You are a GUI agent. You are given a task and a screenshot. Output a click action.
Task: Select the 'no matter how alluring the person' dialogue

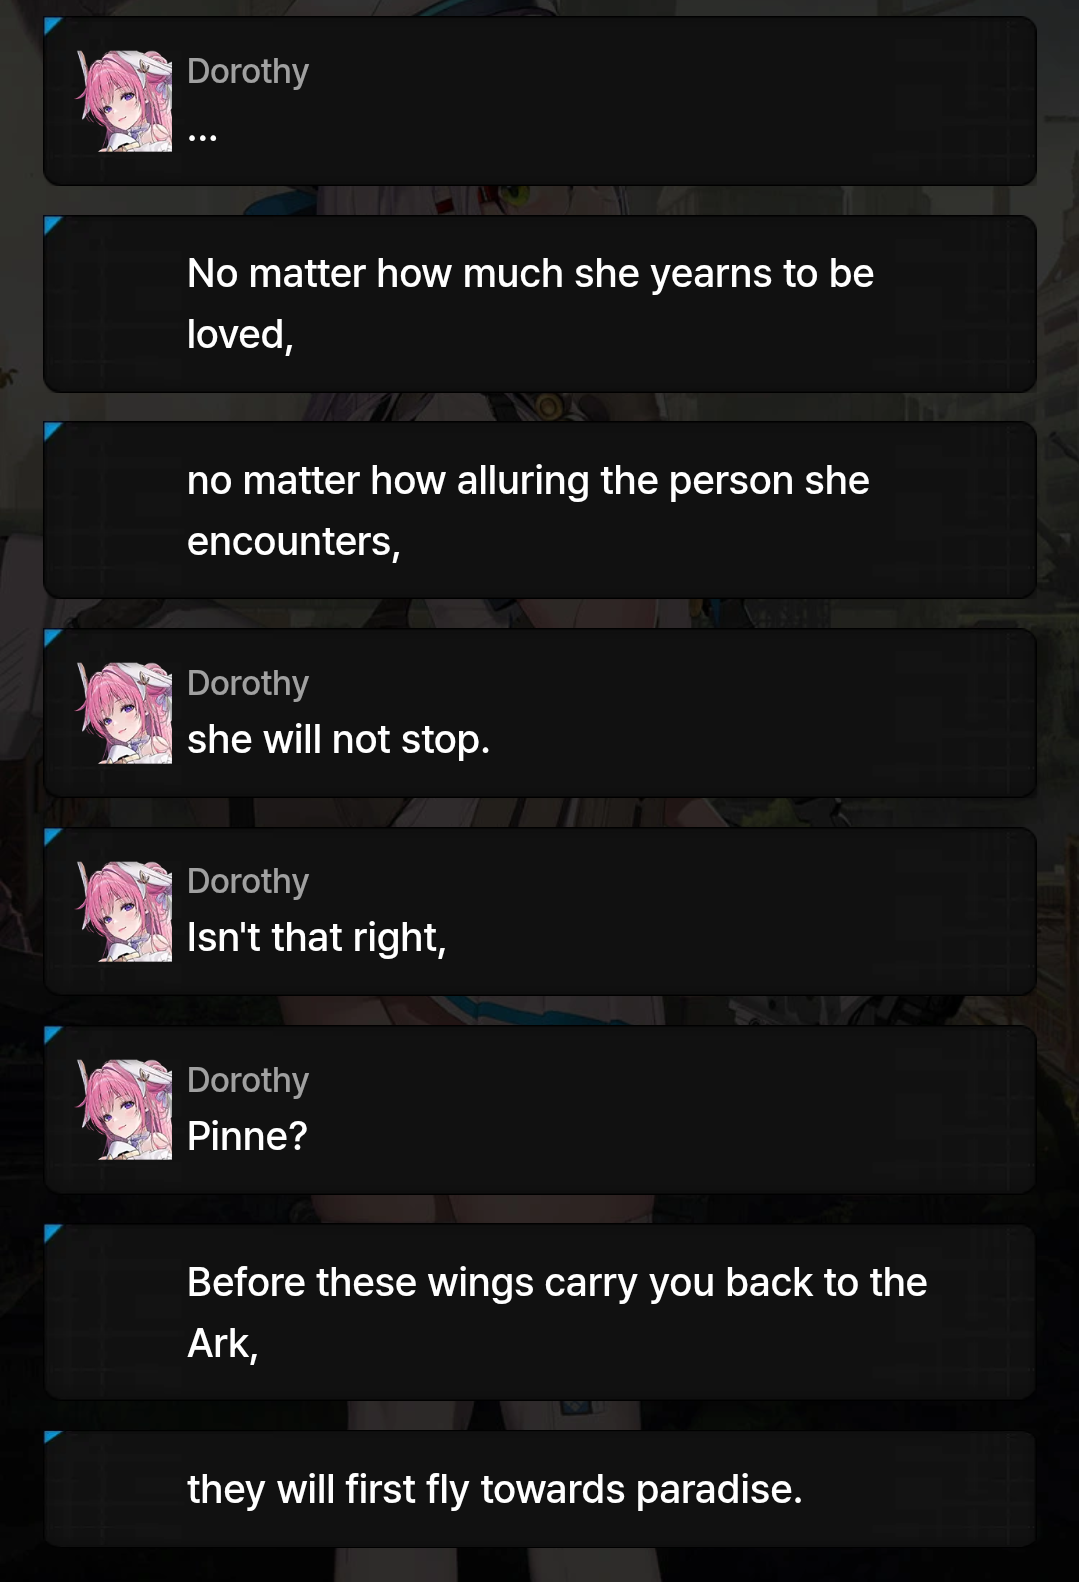click(528, 511)
